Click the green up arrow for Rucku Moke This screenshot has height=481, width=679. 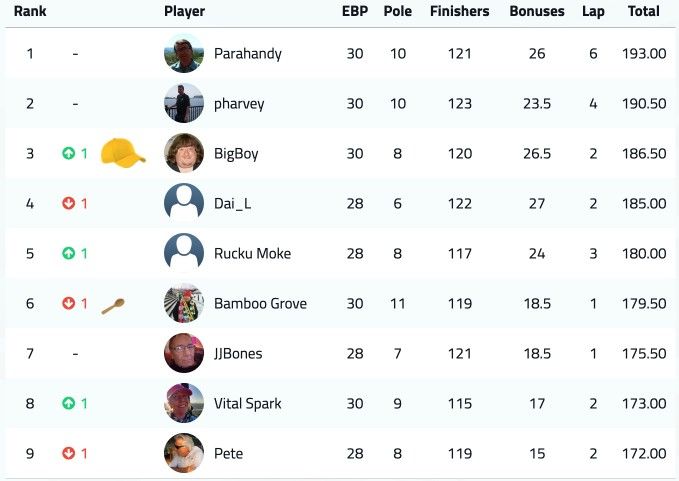(68, 253)
